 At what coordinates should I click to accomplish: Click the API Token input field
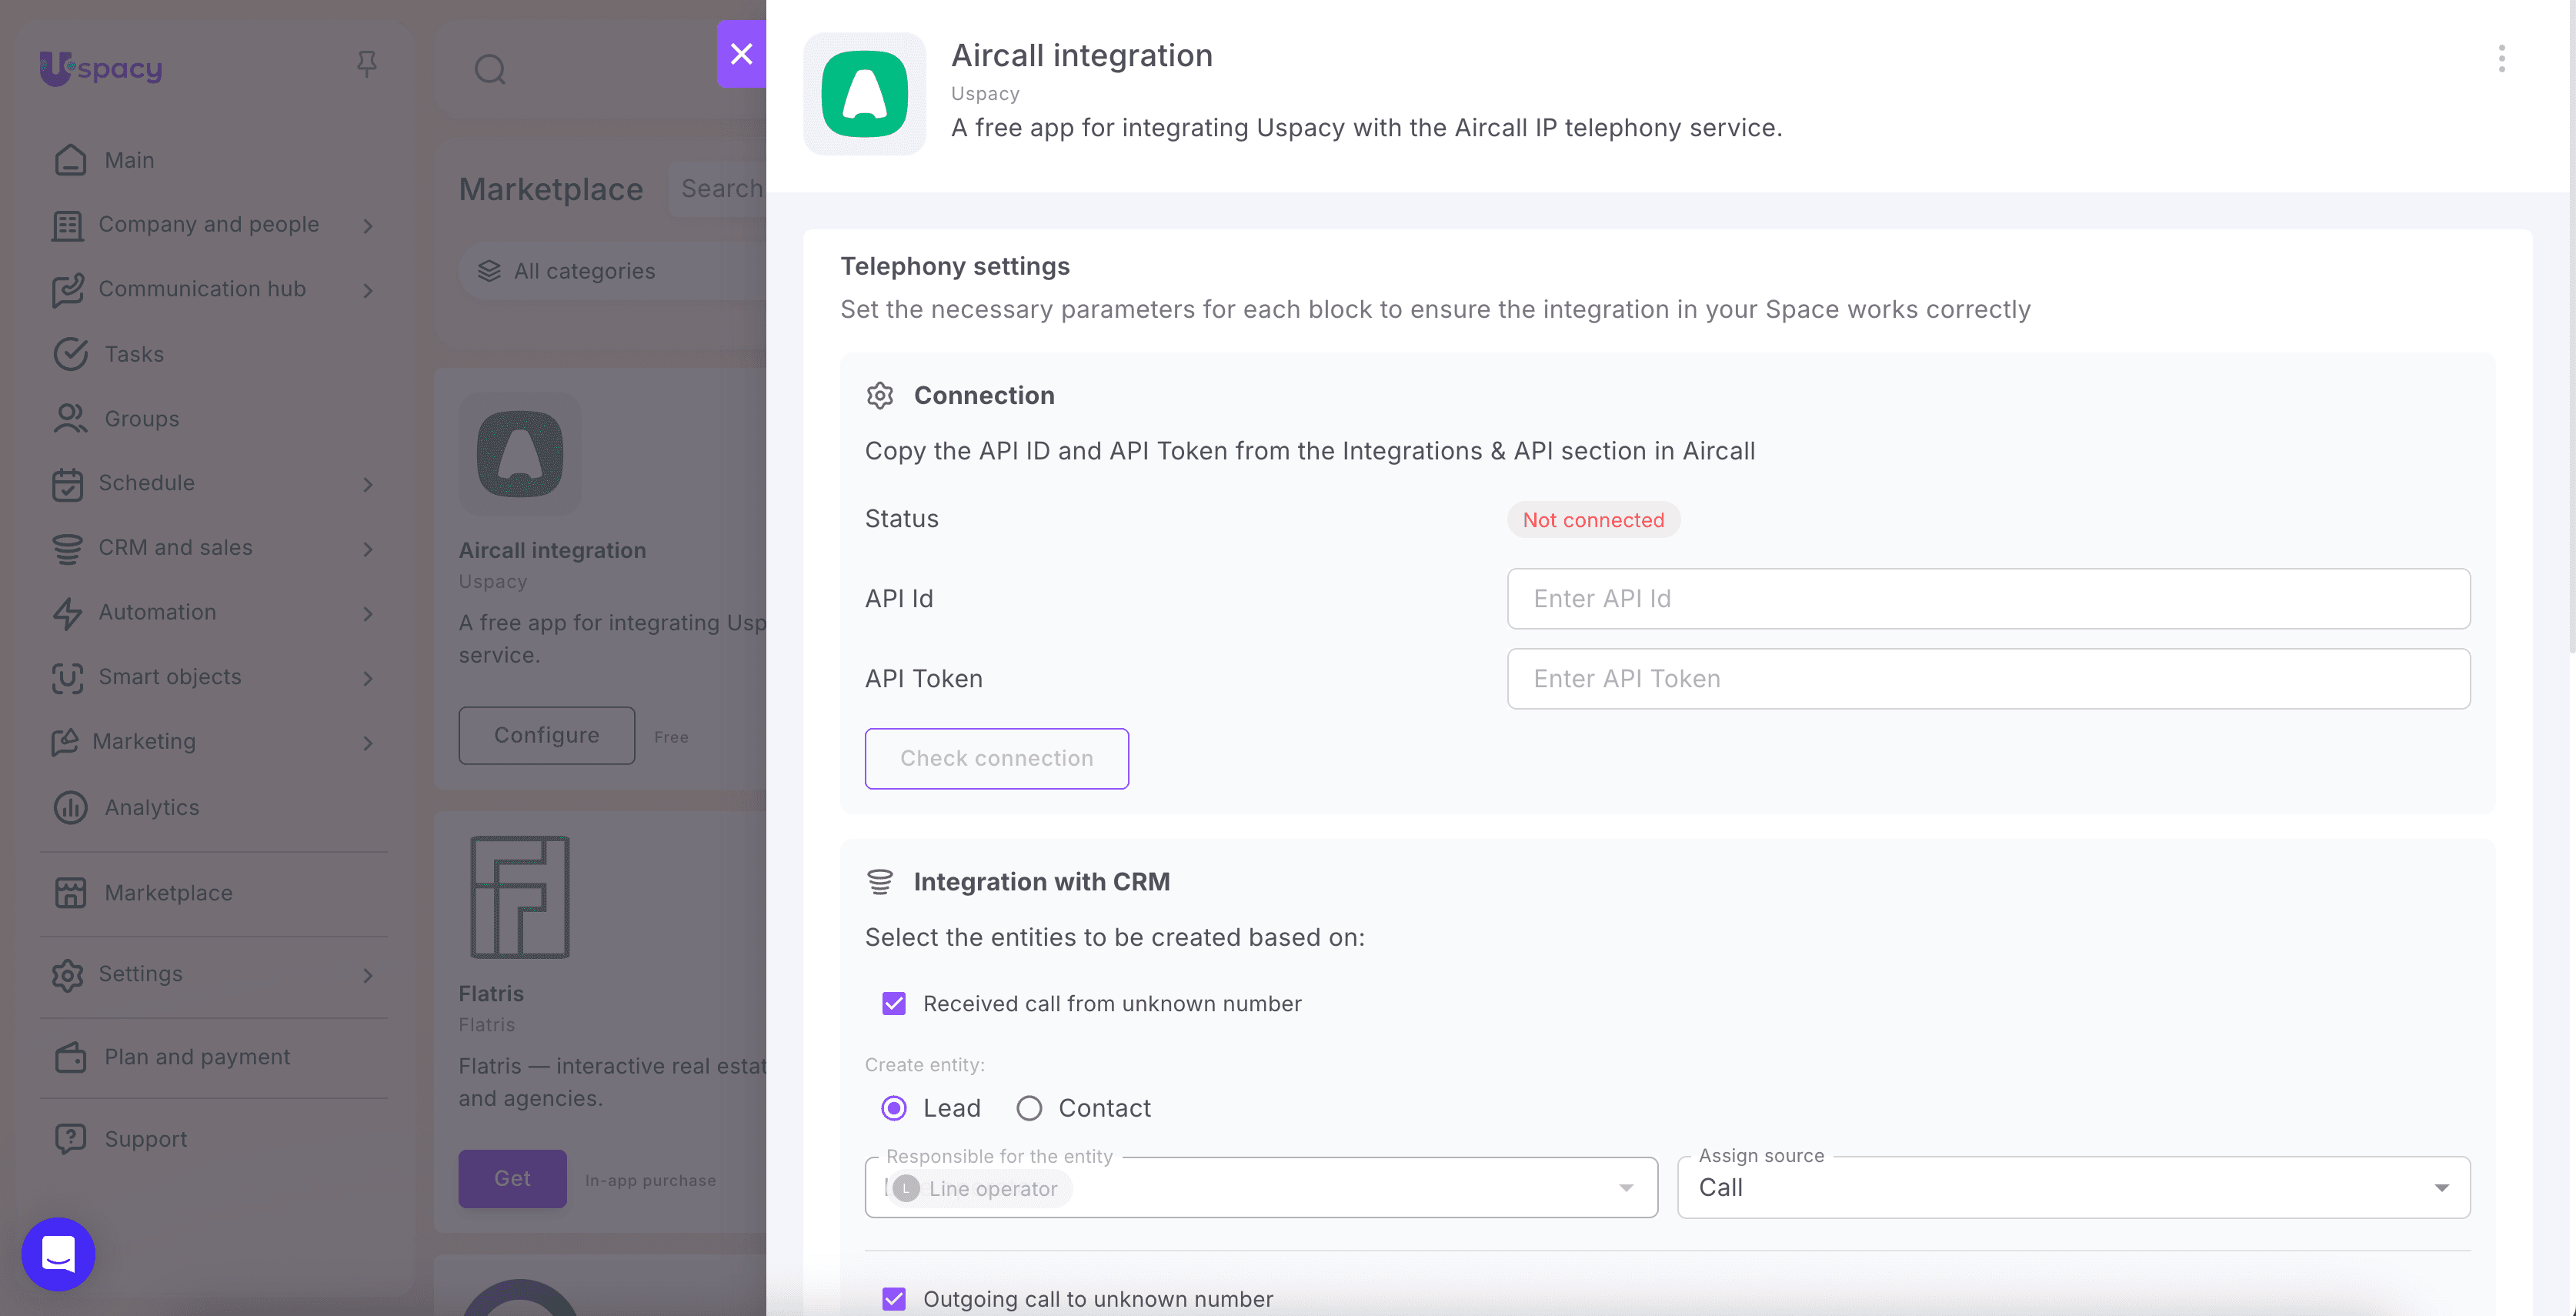[1988, 678]
